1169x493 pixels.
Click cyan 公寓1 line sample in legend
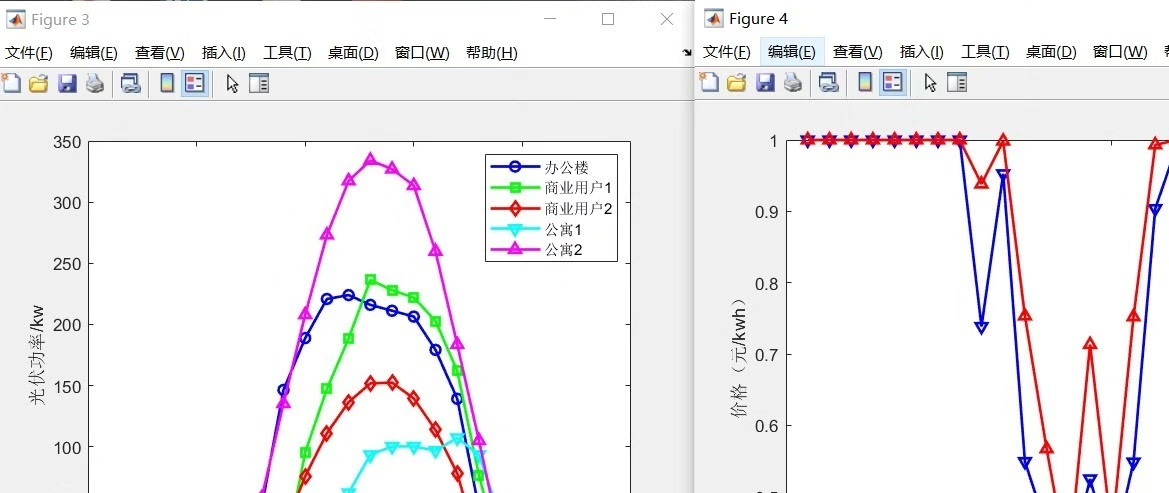(515, 230)
